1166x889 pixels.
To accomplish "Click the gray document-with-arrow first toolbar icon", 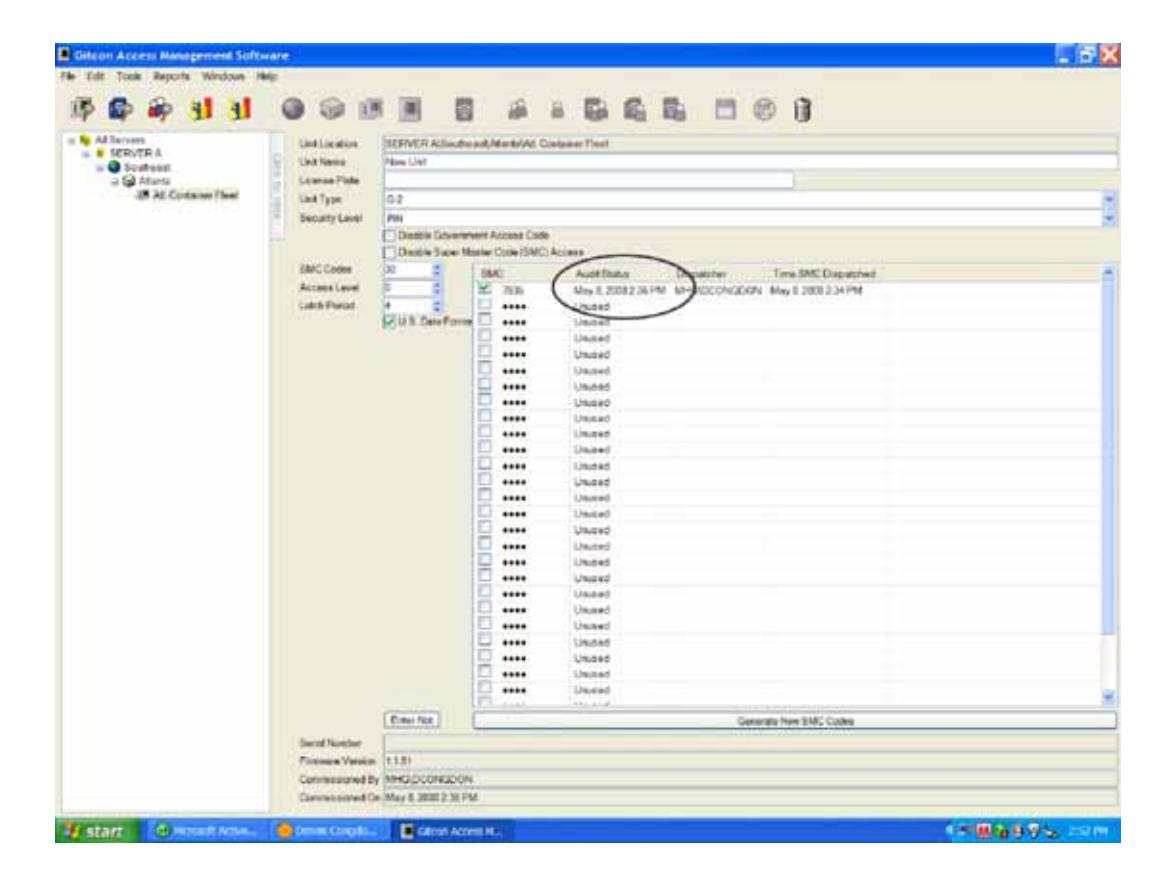I will [82, 109].
